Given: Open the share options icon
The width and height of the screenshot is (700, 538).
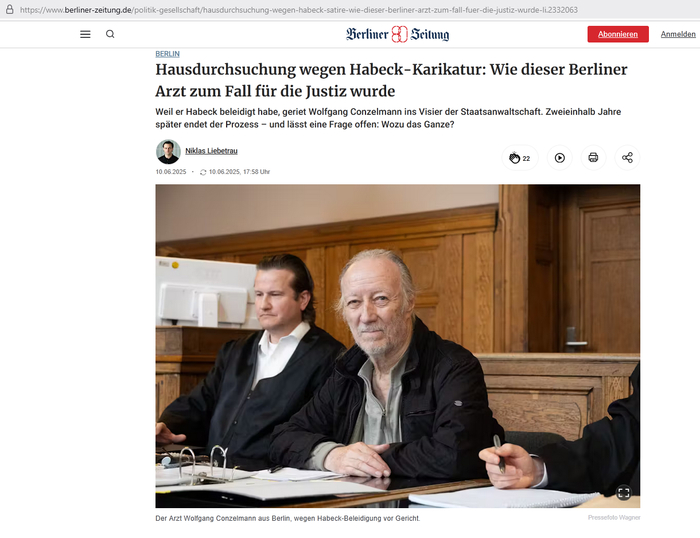Looking at the screenshot, I should tap(627, 158).
